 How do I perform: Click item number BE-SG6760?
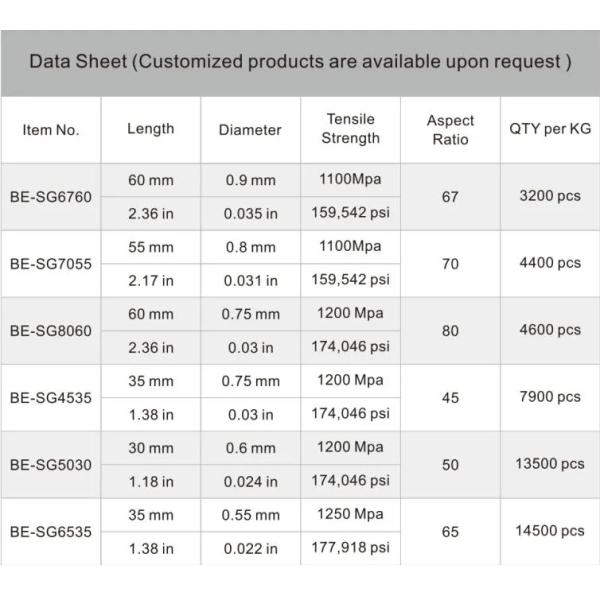(50, 197)
